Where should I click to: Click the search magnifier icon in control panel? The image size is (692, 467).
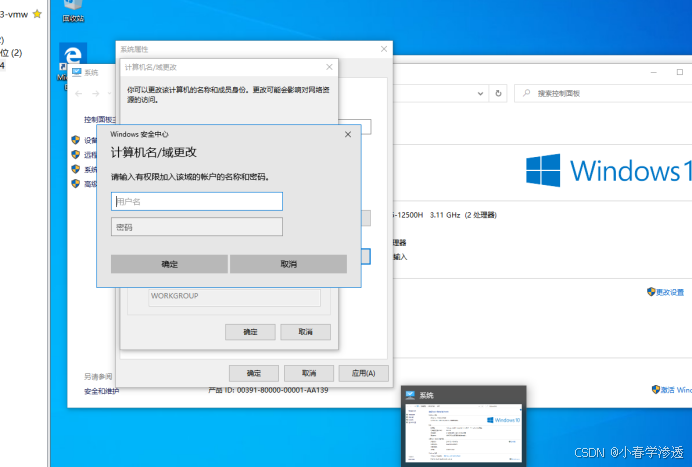(526, 93)
